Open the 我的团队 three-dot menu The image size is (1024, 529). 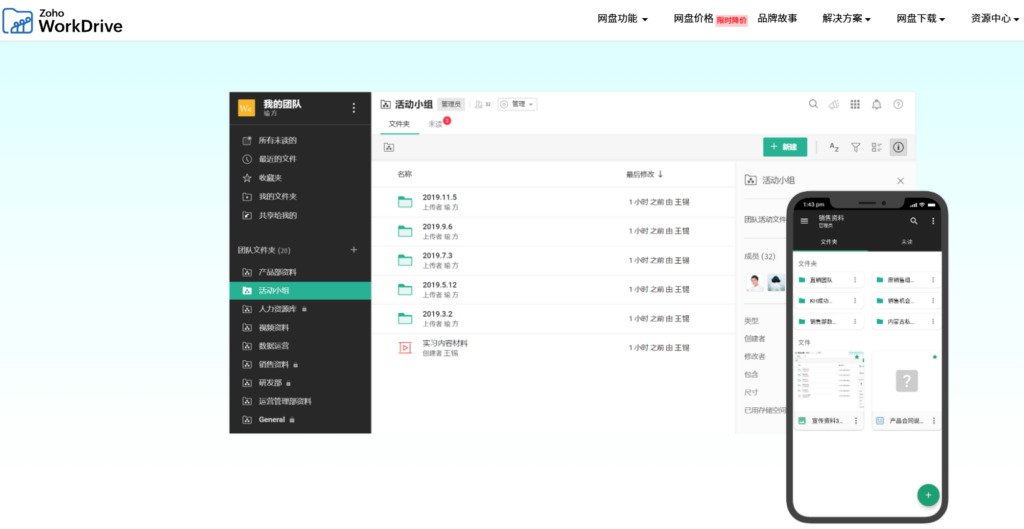[354, 108]
